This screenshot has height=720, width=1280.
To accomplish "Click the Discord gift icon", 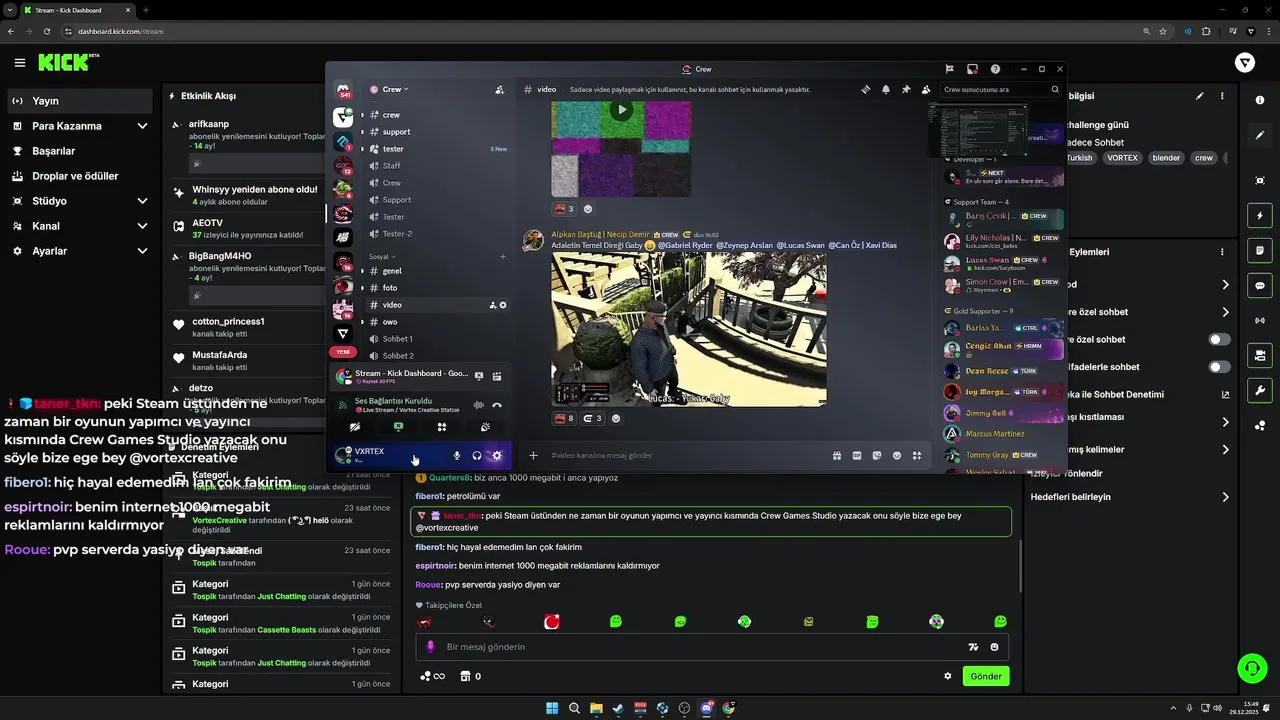I will (x=836, y=455).
